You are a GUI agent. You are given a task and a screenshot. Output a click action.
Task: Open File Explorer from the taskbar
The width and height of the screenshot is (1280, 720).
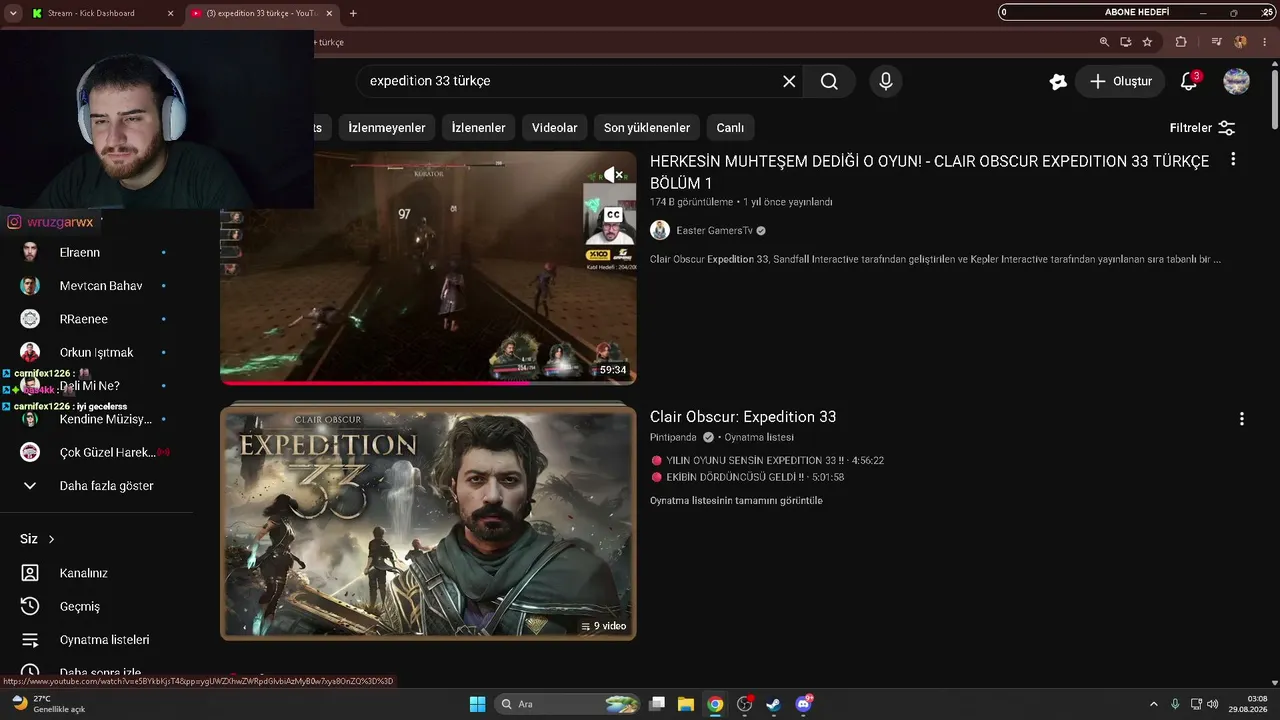pyautogui.click(x=686, y=704)
